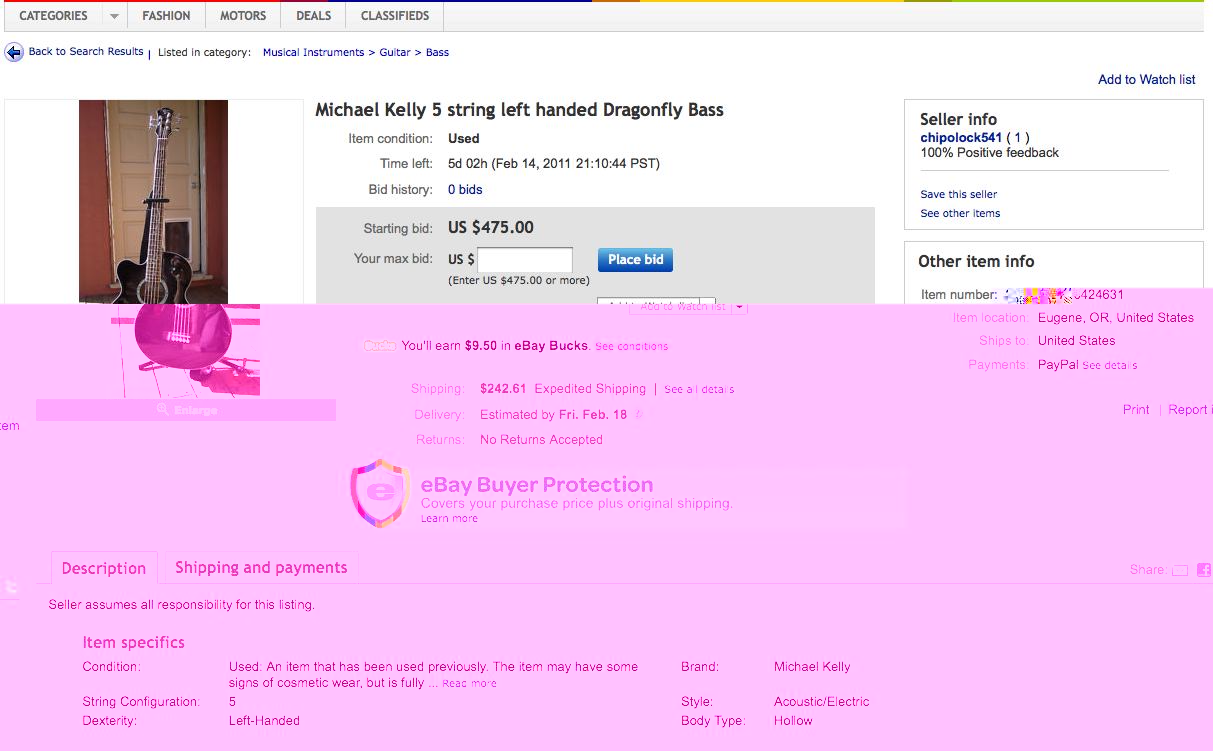Click the $242.61 shipping cost
The height and width of the screenshot is (751, 1213).
(503, 389)
